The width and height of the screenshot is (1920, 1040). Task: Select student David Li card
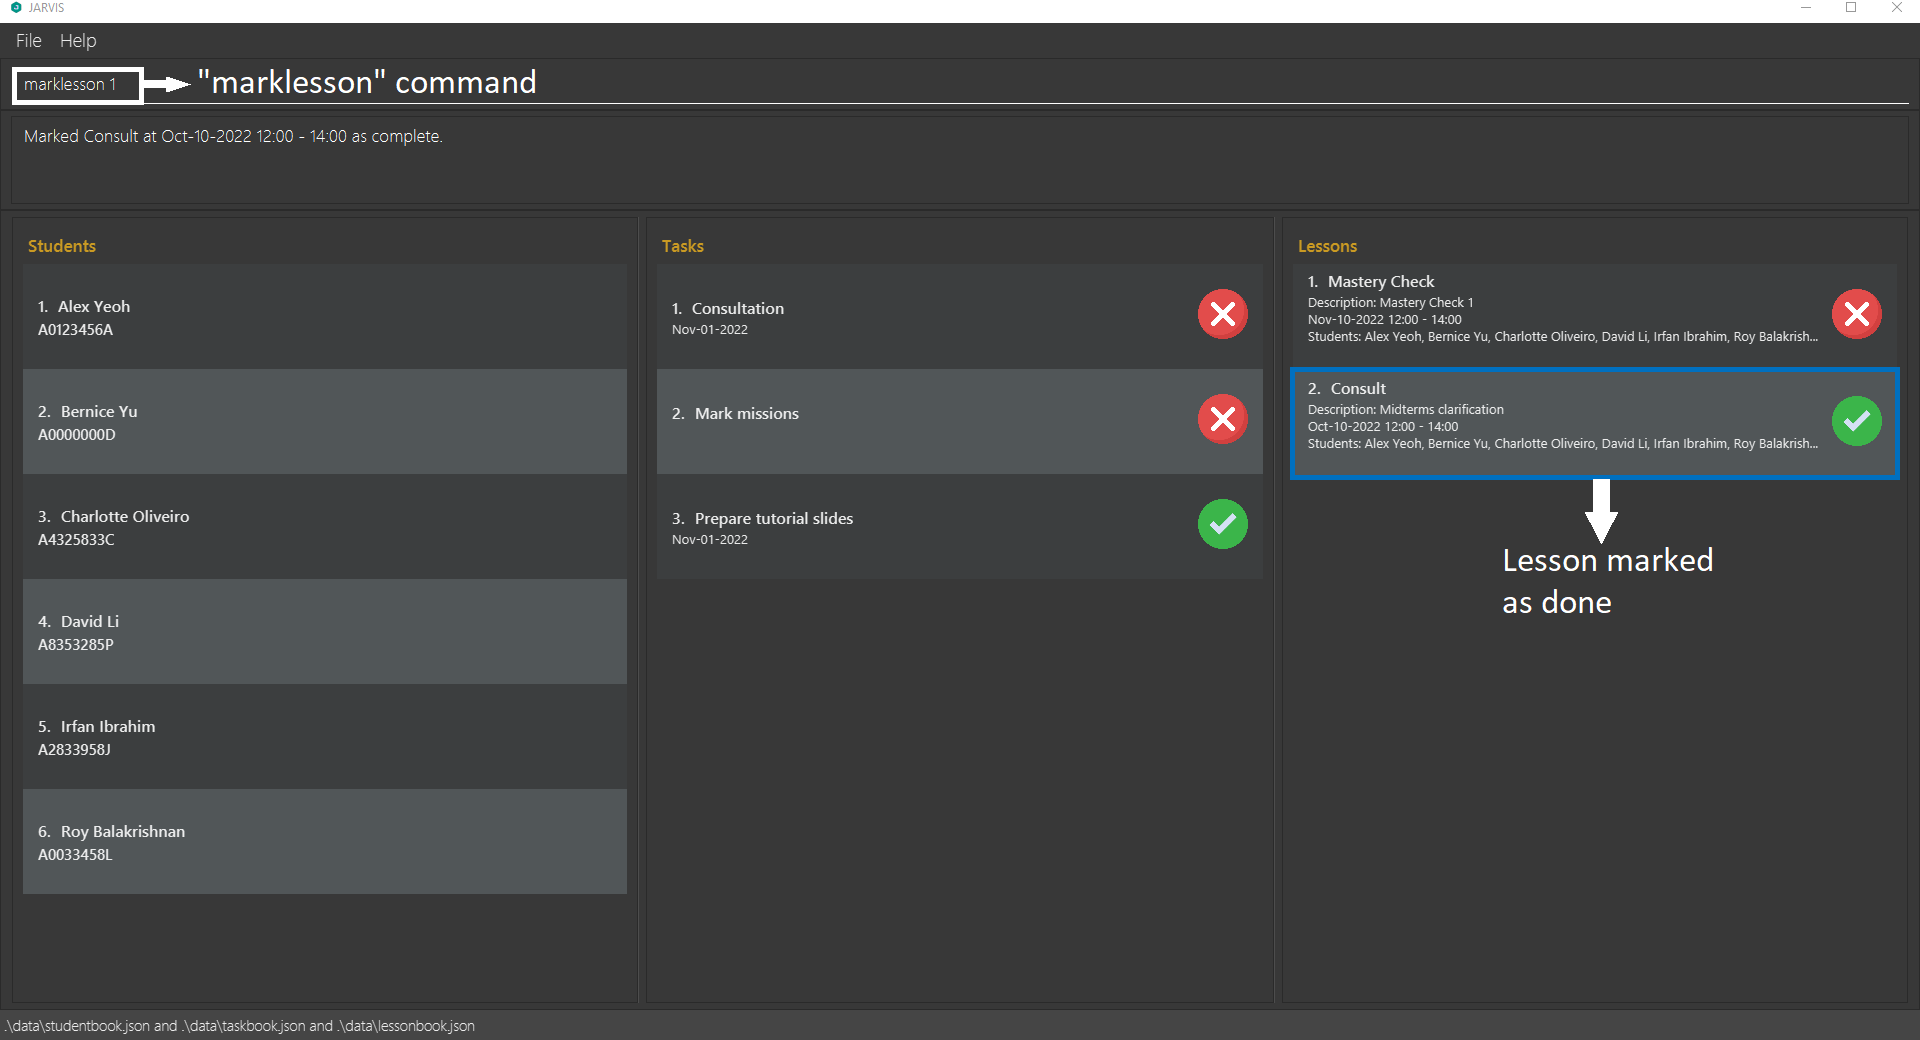tap(325, 632)
